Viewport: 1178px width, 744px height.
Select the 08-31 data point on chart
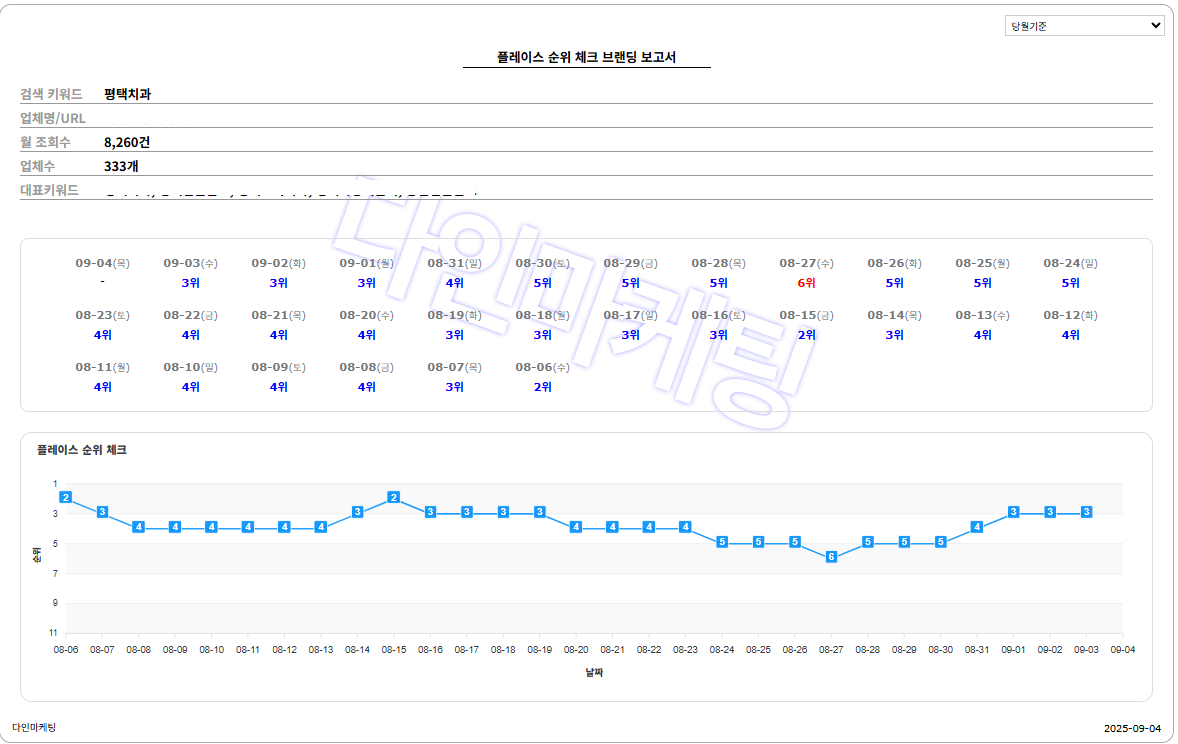(977, 527)
